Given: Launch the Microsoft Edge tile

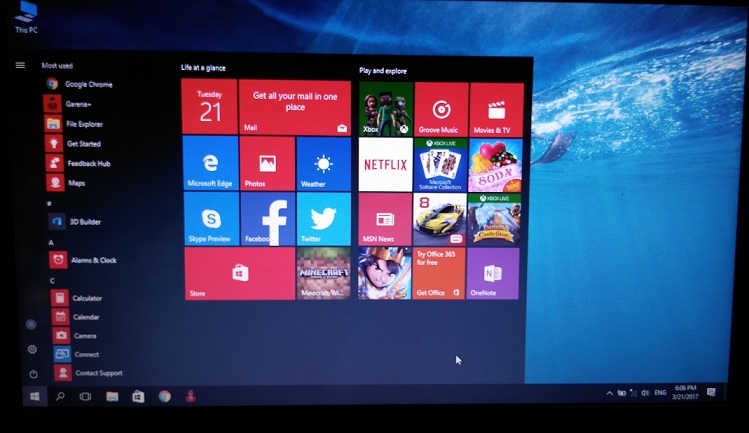Looking at the screenshot, I should [x=211, y=163].
